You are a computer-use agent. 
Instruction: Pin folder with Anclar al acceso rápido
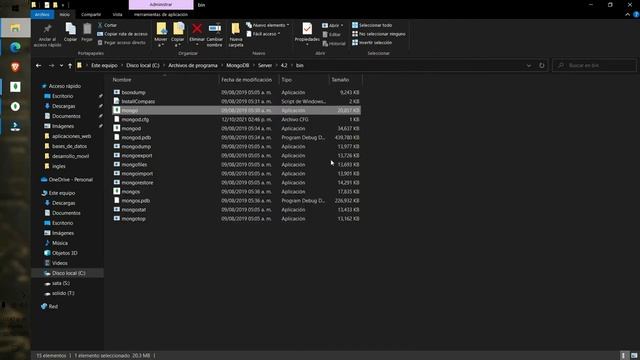[x=47, y=35]
